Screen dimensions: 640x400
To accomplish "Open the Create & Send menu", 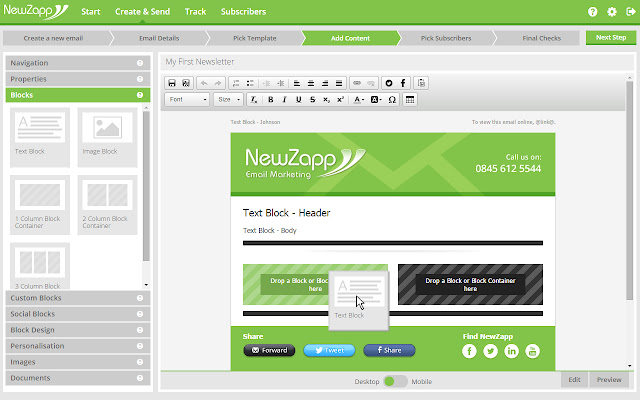I will coord(142,12).
